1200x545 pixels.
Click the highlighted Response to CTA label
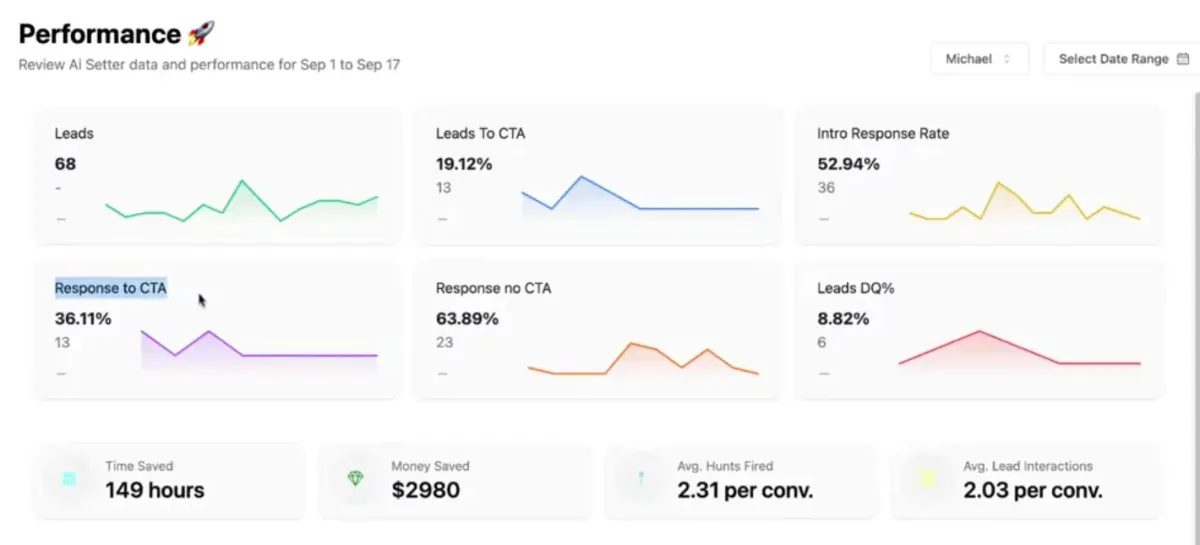pos(111,288)
